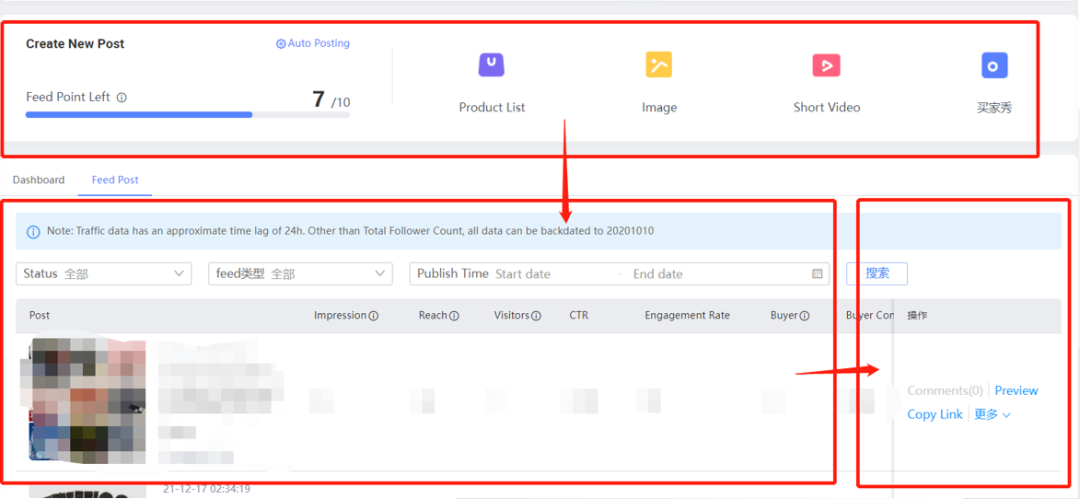Open calendar icon in Publish Time field
The height and width of the screenshot is (499, 1080).
(817, 274)
